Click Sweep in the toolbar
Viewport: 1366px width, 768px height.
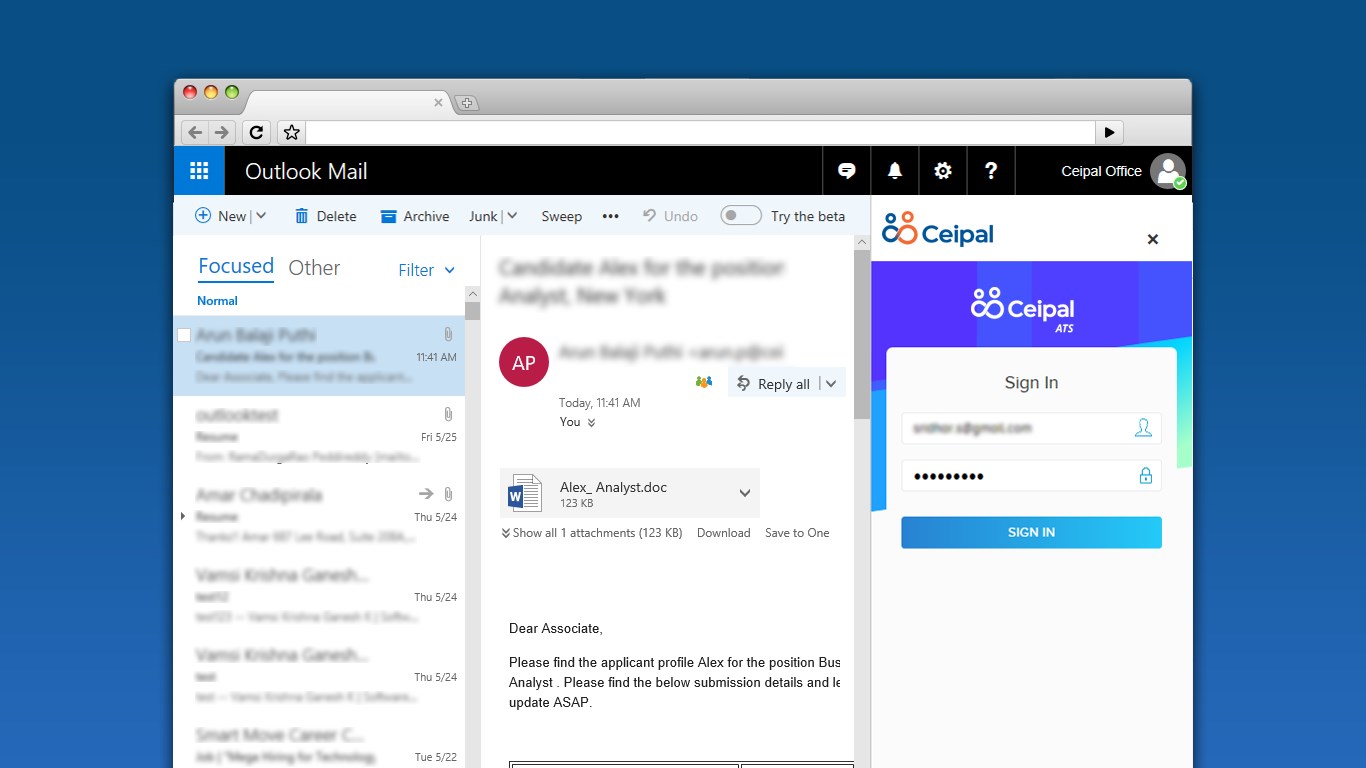click(x=562, y=216)
